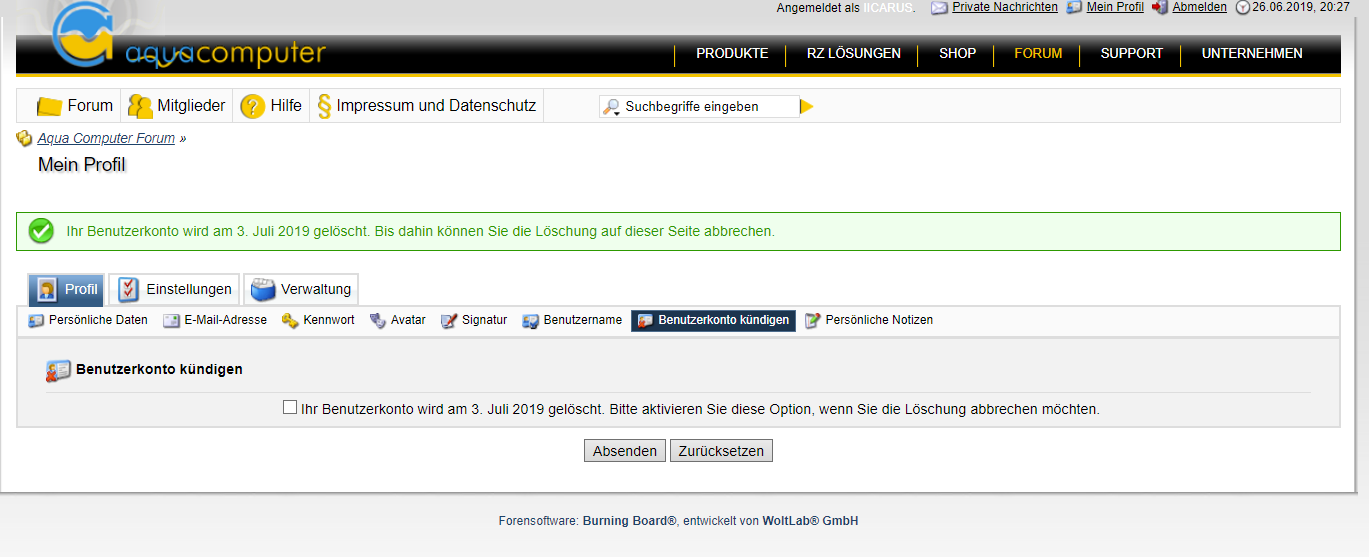
Task: Open the Kennwort subtab
Action: pos(318,321)
